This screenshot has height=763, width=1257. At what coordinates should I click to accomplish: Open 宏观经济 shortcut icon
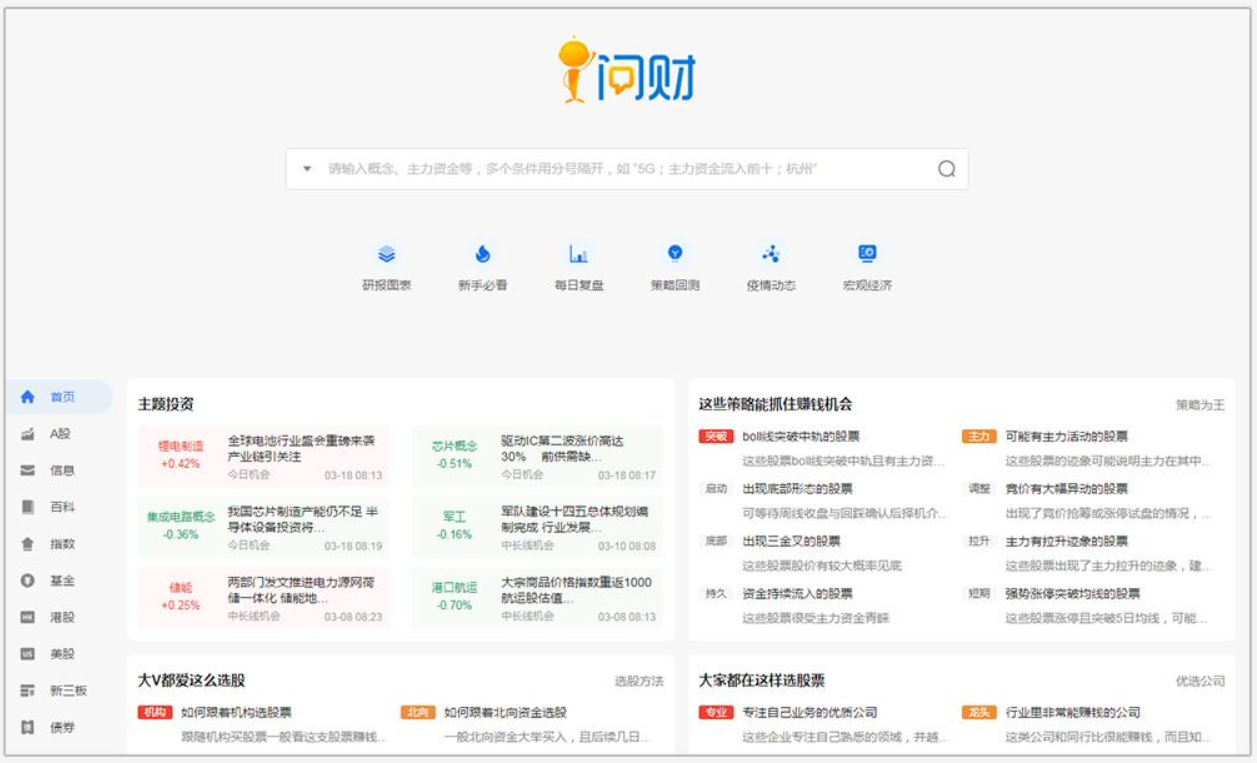[867, 253]
